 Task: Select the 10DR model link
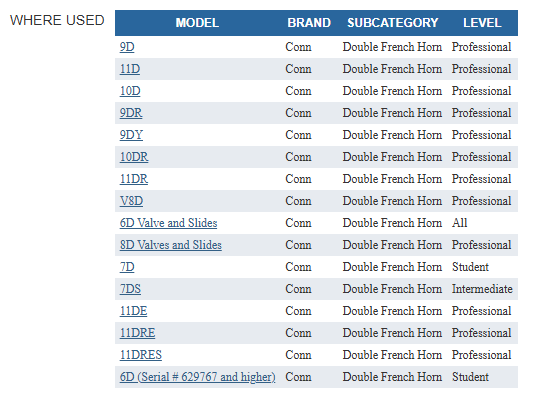[x=134, y=157]
